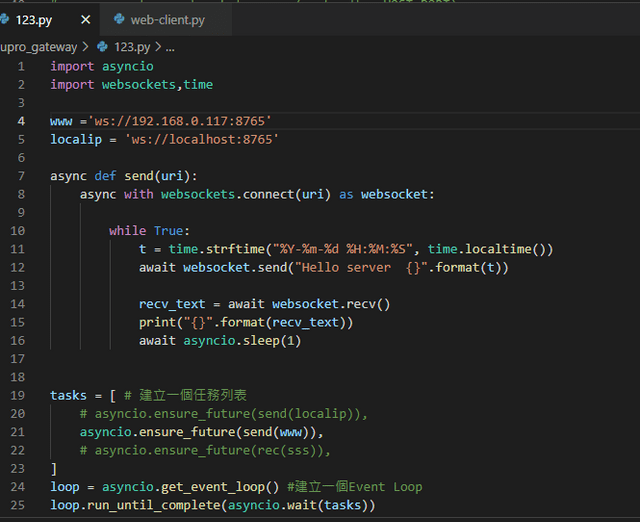The image size is (640, 522).
Task: Click 'websocket.recv()' on line 14
Action: [x=331, y=304]
